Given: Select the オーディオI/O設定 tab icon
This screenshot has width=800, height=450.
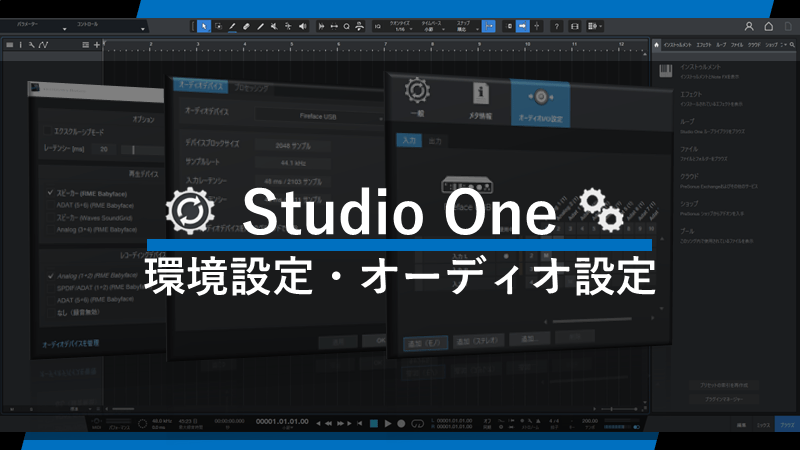Looking at the screenshot, I should 540,104.
